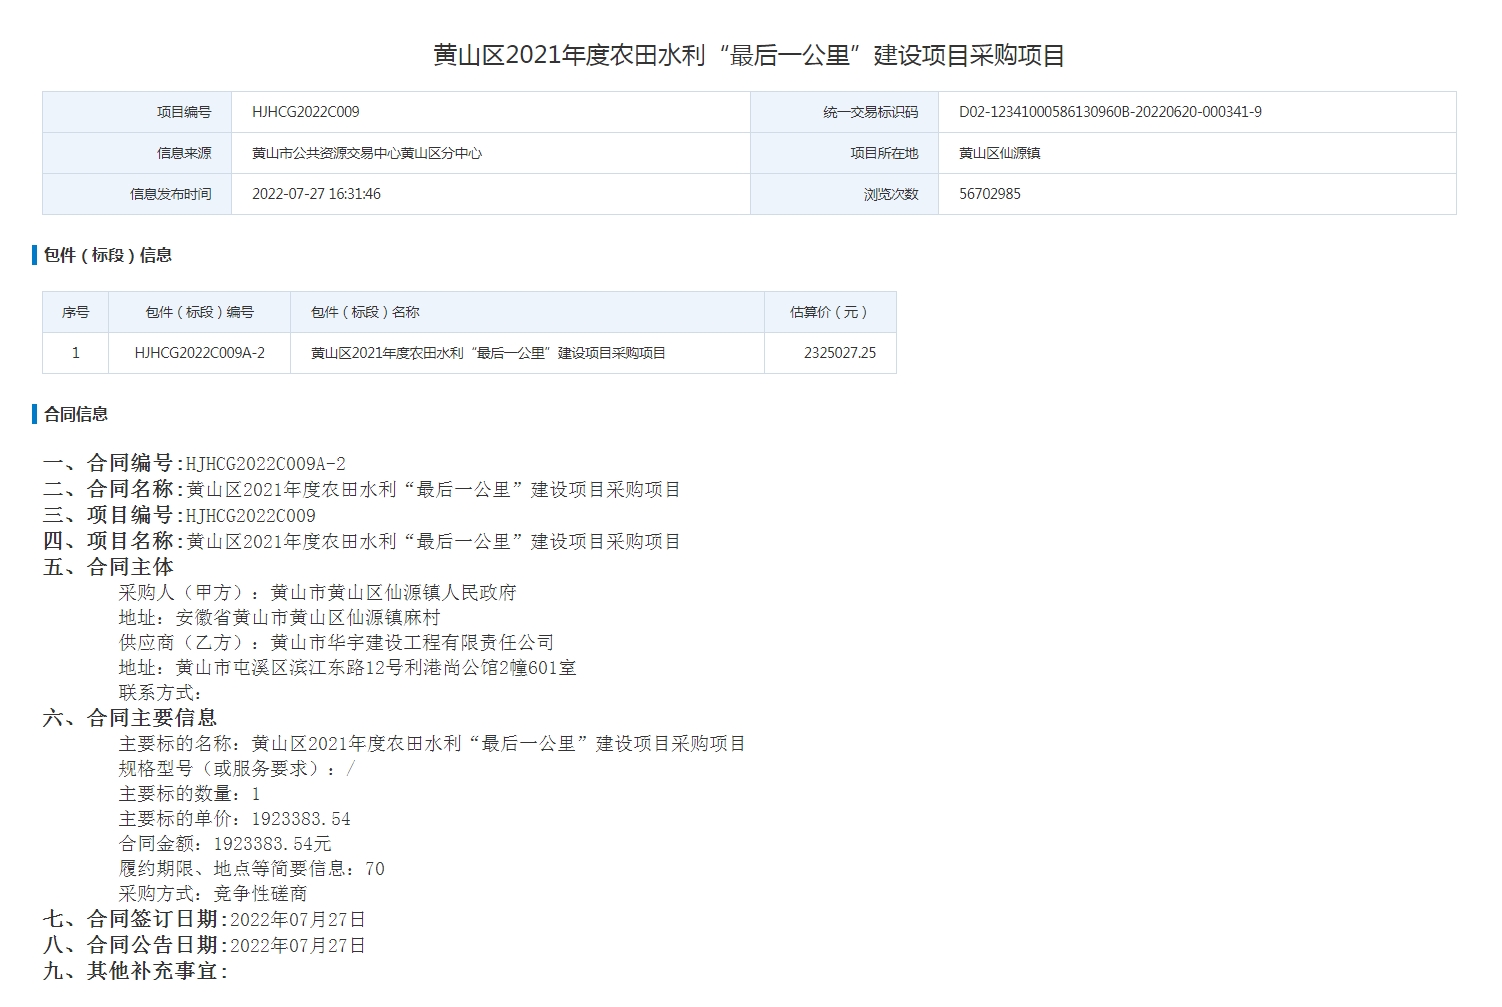
Task: Click the estimated price 2325027.25 cell
Action: (x=839, y=353)
